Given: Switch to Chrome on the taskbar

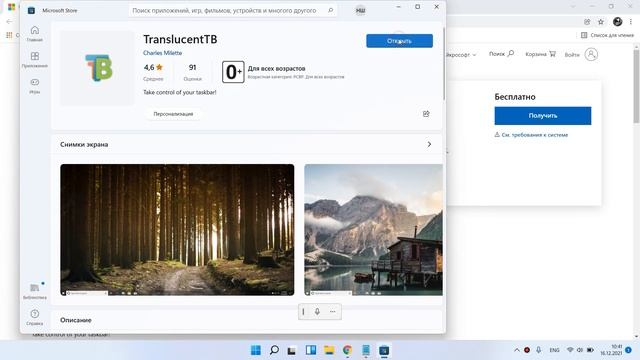Looking at the screenshot, I should click(x=347, y=350).
